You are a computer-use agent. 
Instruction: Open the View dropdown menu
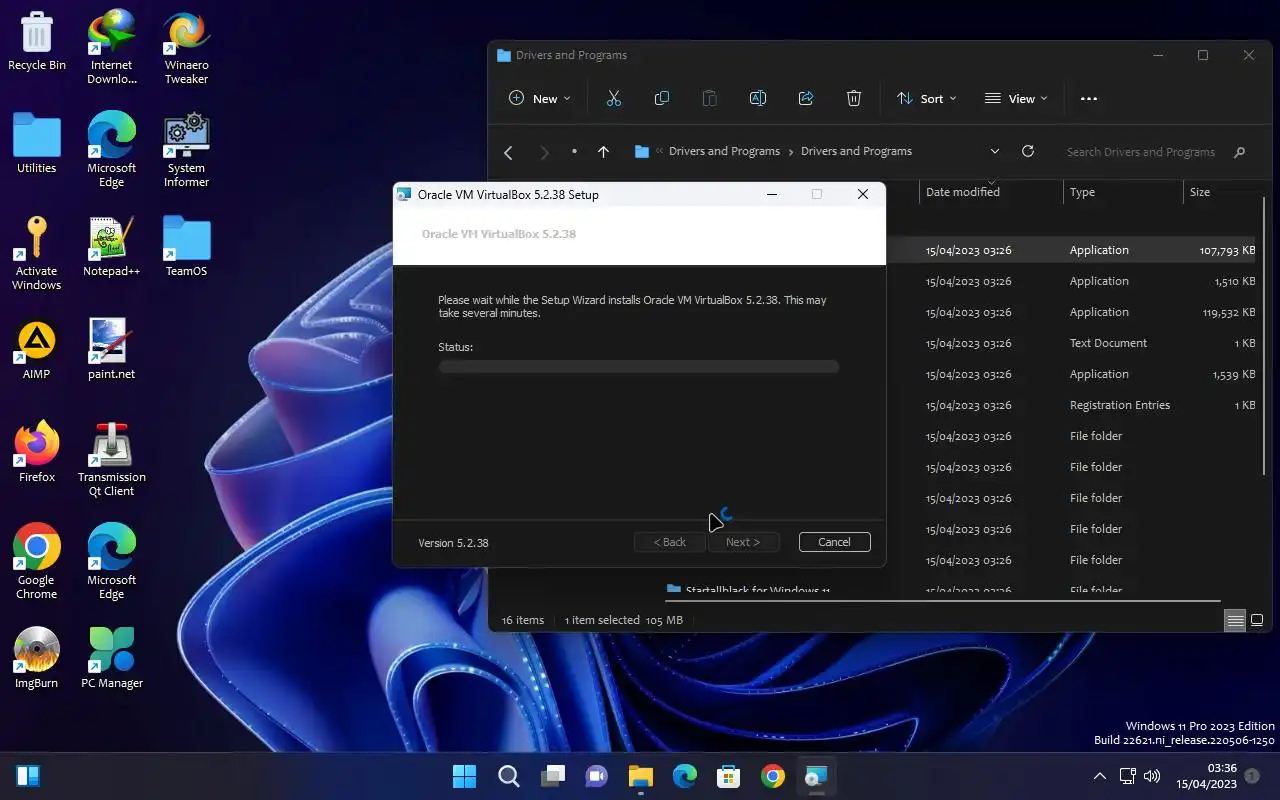point(1016,98)
